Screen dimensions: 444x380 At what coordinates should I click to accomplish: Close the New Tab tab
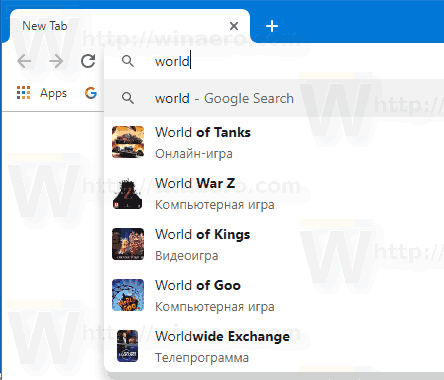pyautogui.click(x=234, y=26)
